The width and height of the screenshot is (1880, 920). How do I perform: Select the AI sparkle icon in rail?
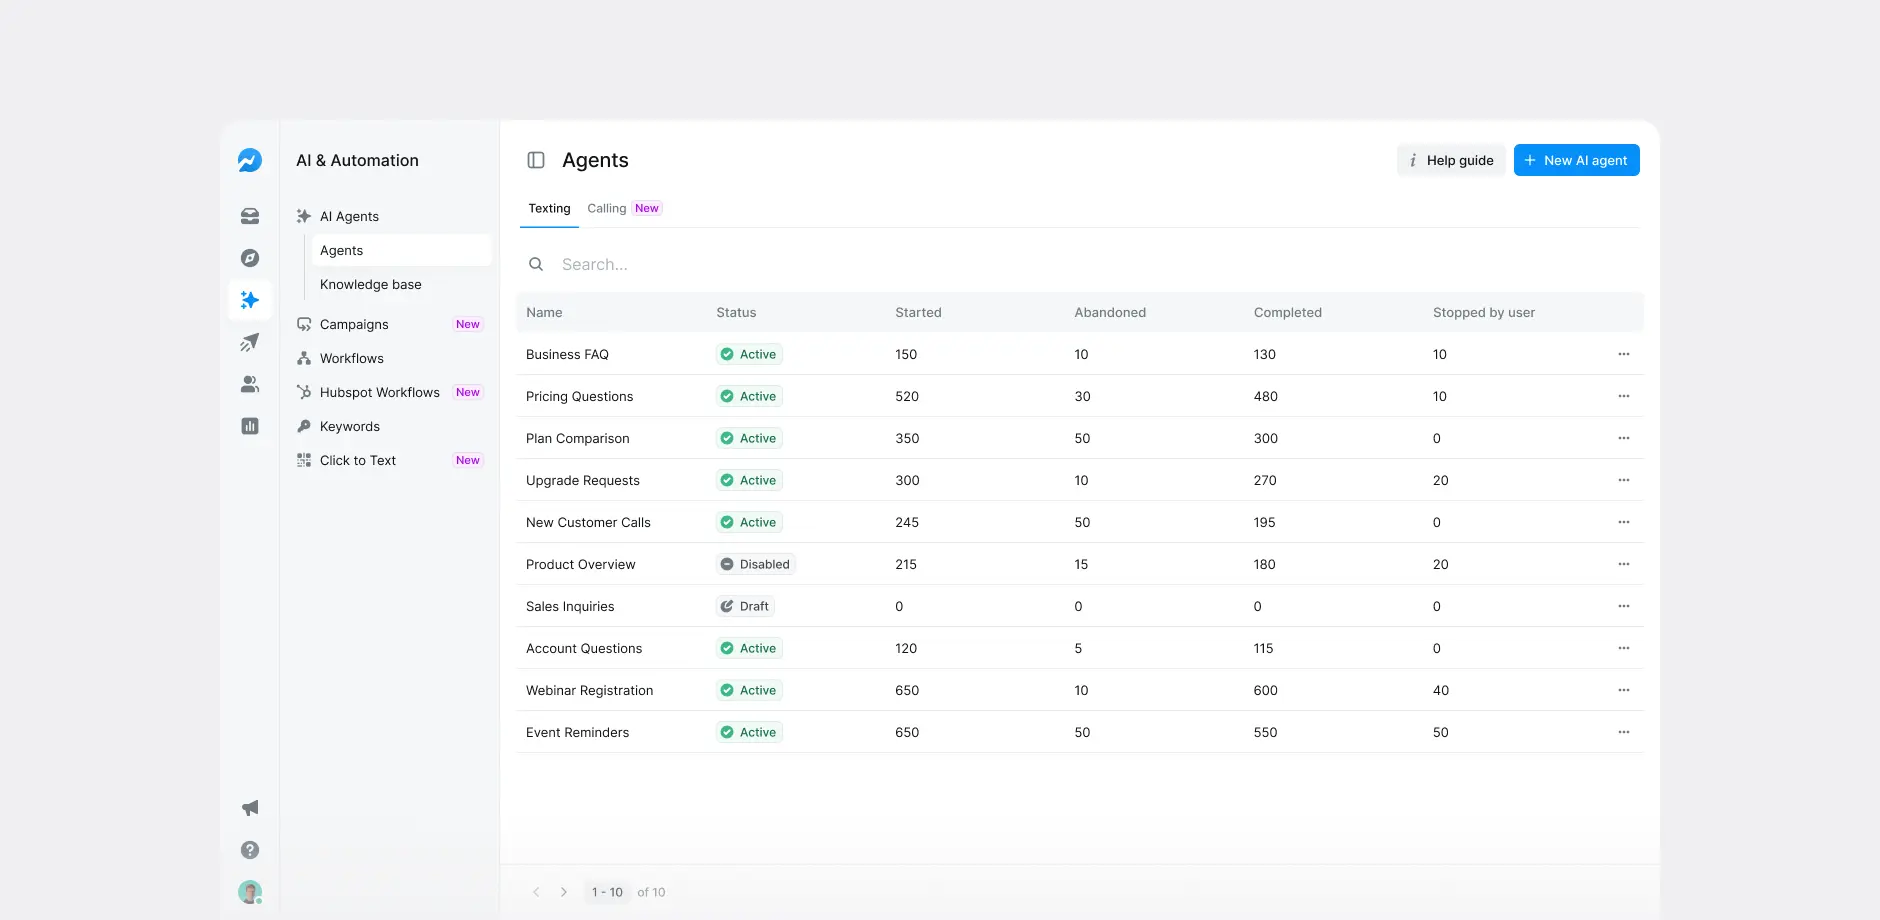[250, 300]
